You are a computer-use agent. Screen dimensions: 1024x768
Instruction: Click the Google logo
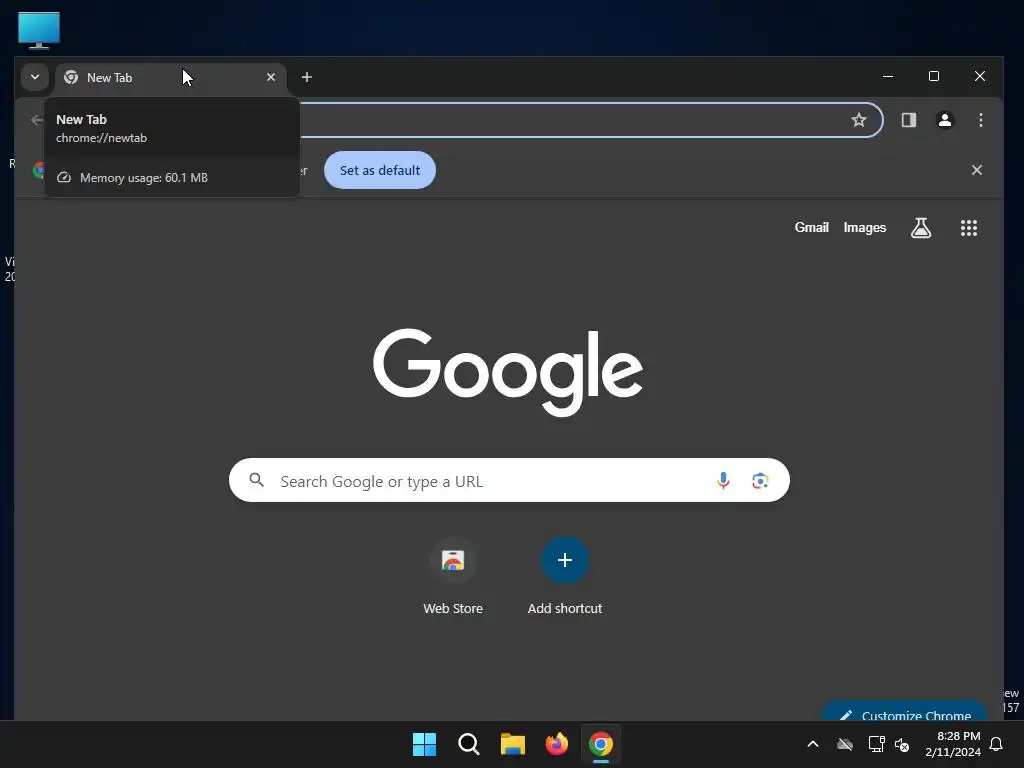[x=508, y=371]
